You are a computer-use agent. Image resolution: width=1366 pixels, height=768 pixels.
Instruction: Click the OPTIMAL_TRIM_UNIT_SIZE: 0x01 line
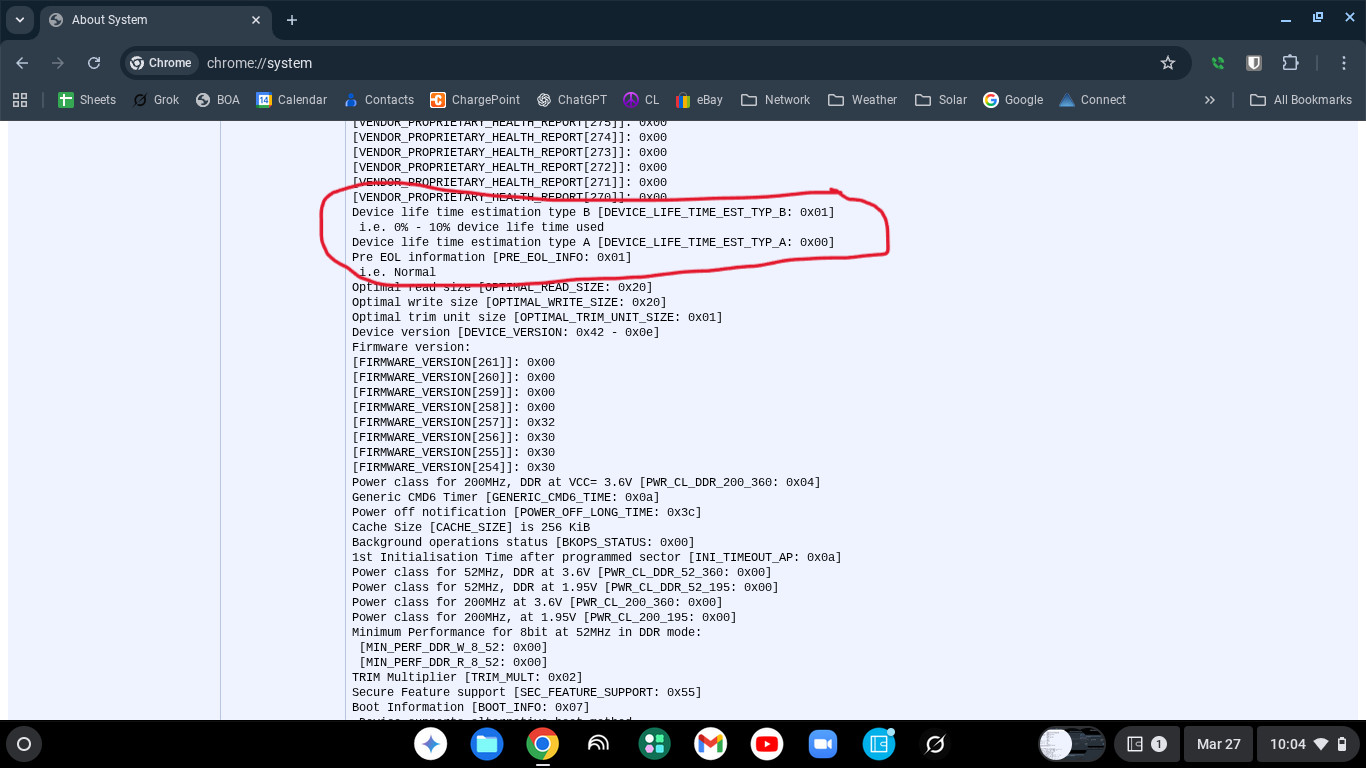537,317
